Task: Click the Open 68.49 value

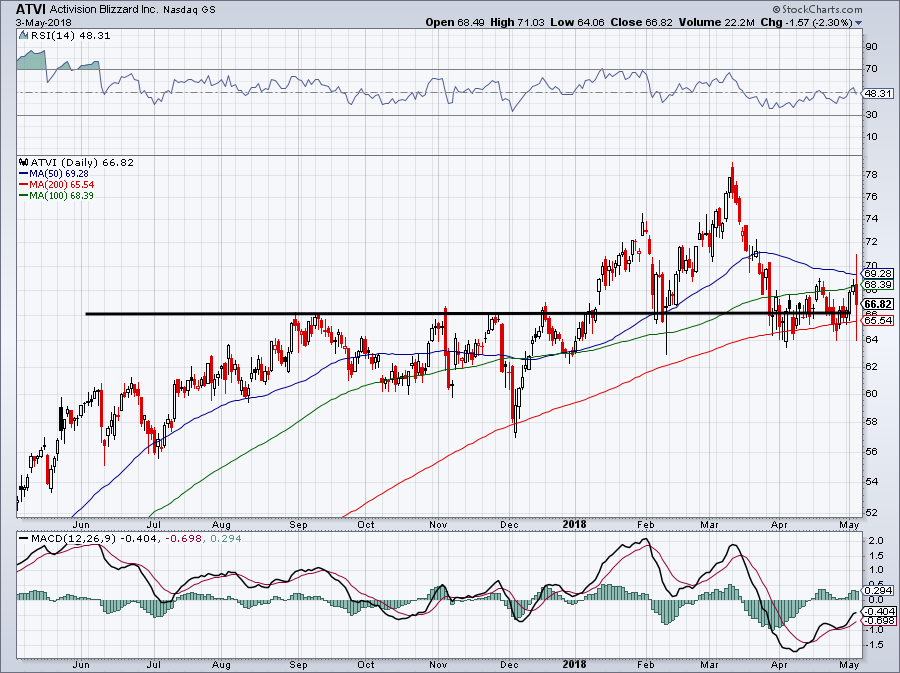Action: (455, 22)
